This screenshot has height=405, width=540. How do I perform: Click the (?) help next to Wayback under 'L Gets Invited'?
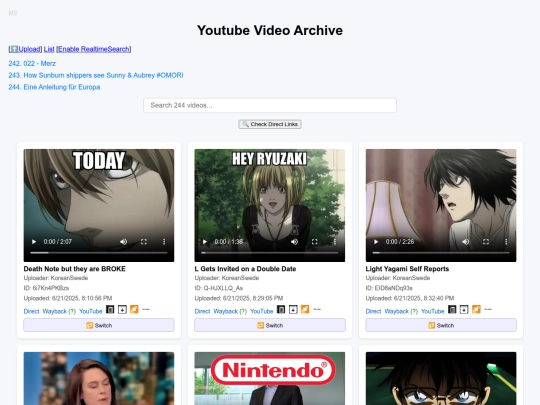[243, 311]
